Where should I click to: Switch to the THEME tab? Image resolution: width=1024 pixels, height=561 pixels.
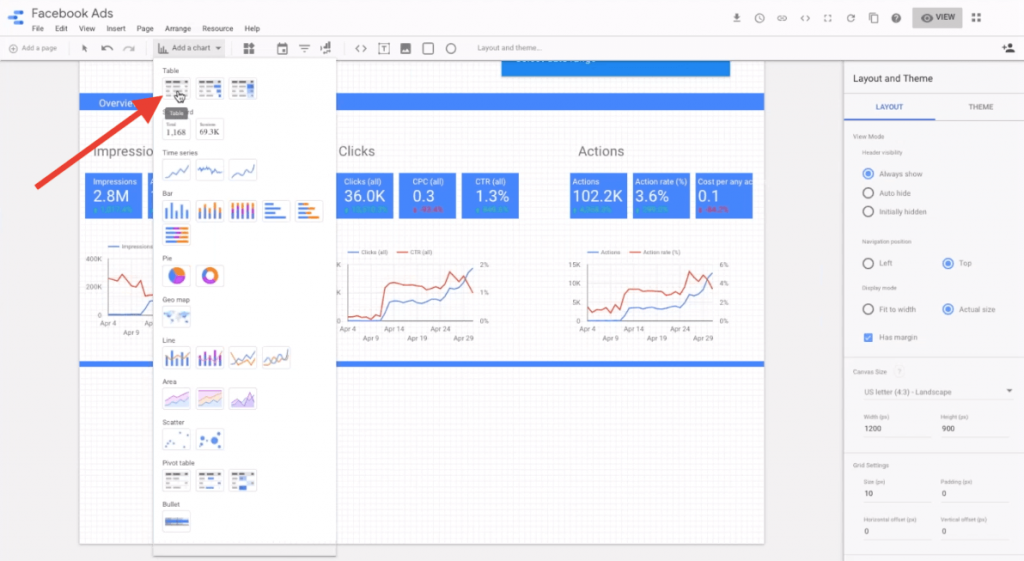pos(980,107)
